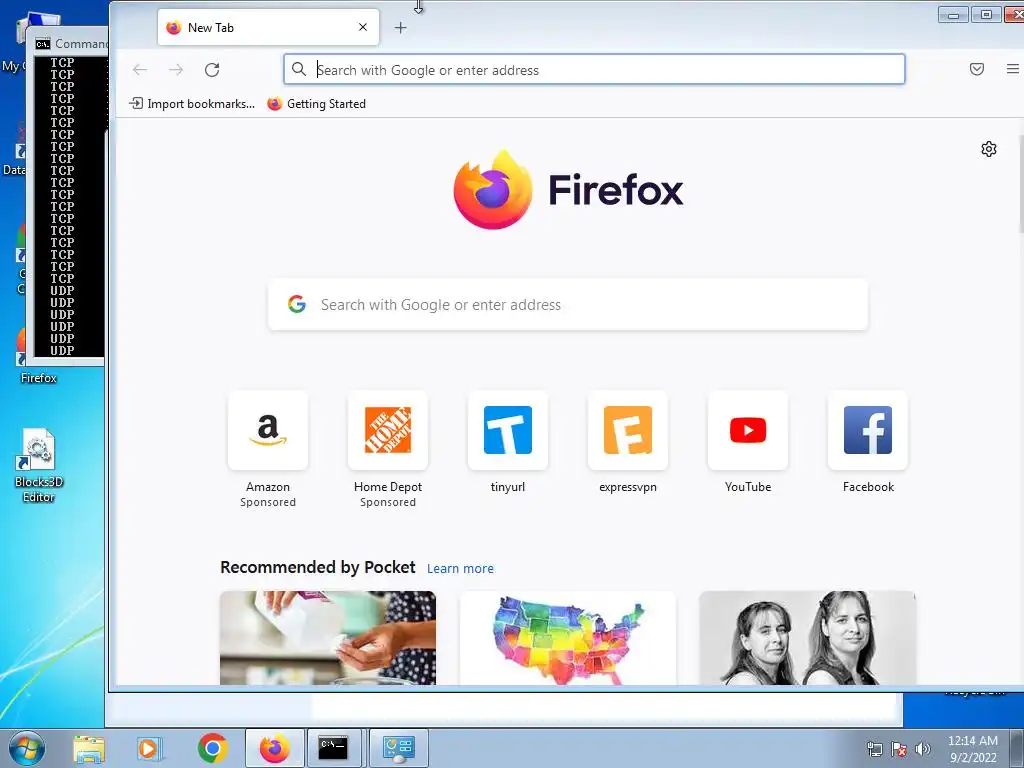Image resolution: width=1024 pixels, height=768 pixels.
Task: Switch to Command Prompt taskbar button
Action: click(x=334, y=748)
